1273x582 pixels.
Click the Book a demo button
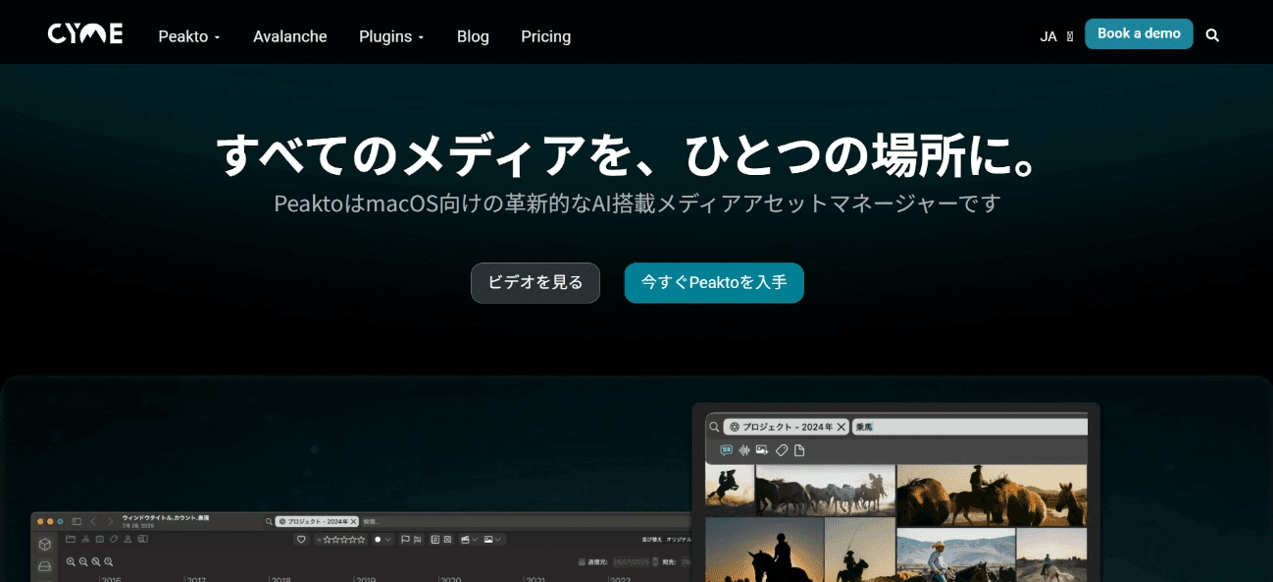coord(1139,33)
